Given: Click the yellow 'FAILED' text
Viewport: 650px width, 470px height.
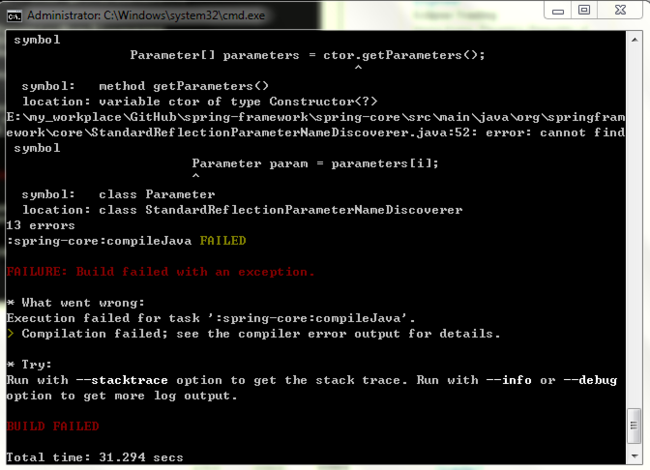Looking at the screenshot, I should (x=223, y=241).
